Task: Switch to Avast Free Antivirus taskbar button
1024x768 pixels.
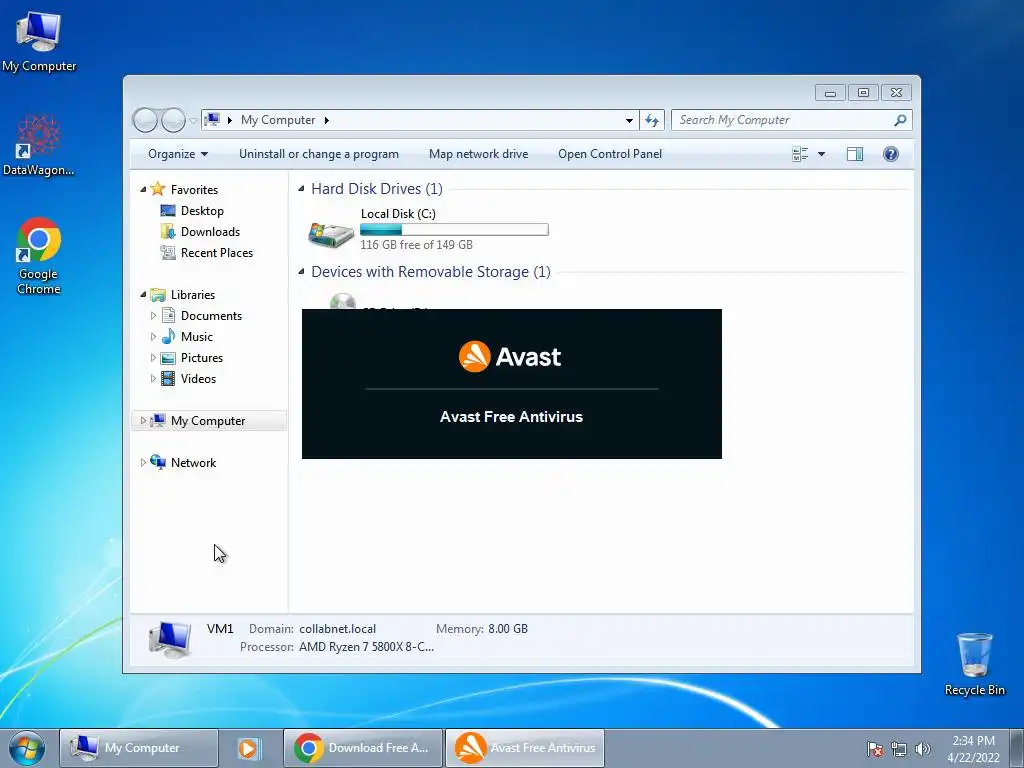Action: (524, 748)
